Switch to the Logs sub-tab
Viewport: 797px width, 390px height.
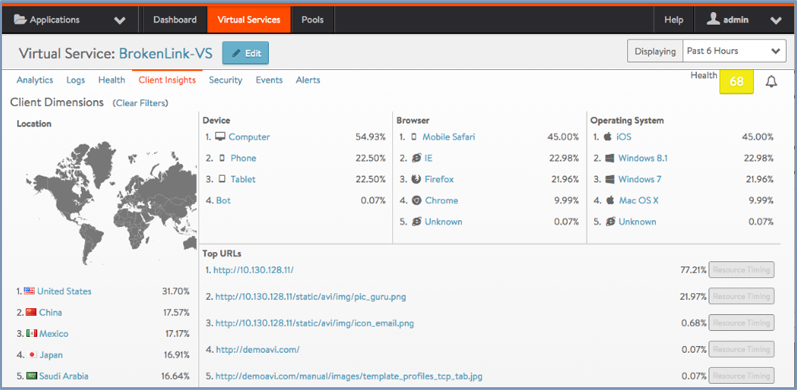click(x=76, y=80)
